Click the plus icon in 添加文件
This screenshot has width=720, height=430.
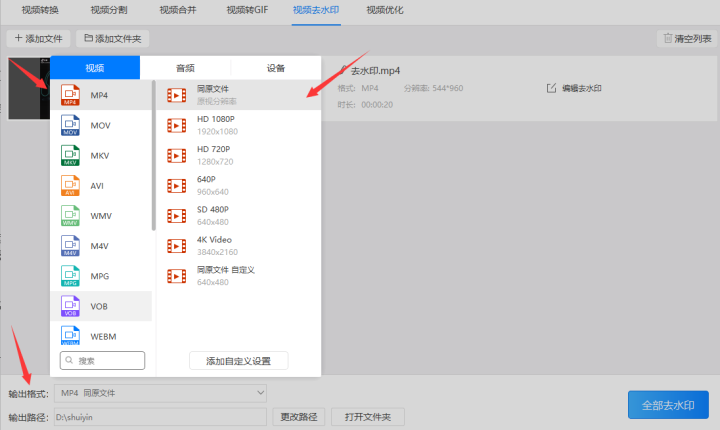[x=18, y=38]
